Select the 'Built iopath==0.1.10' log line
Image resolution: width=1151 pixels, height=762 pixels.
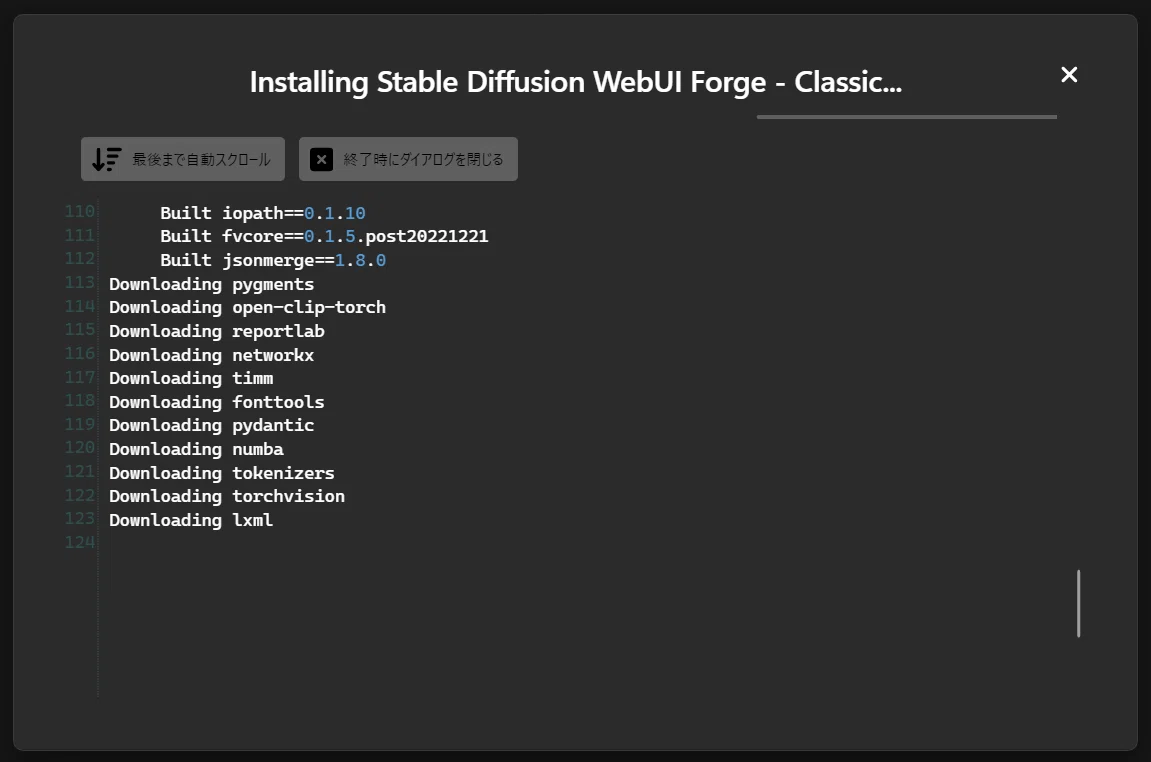click(x=263, y=213)
